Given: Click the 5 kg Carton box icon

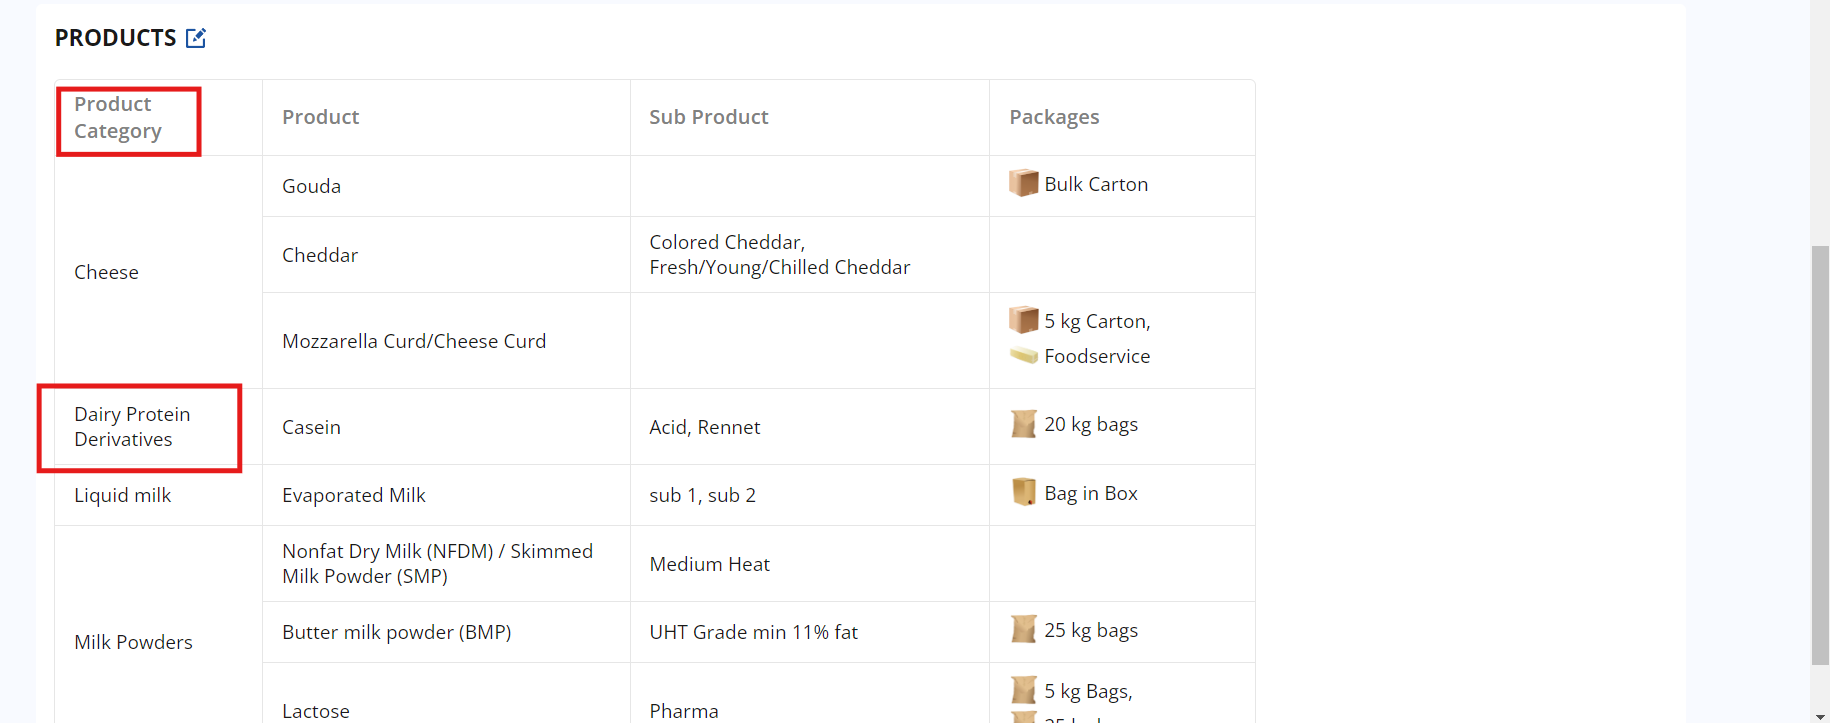Looking at the screenshot, I should click(x=1023, y=320).
